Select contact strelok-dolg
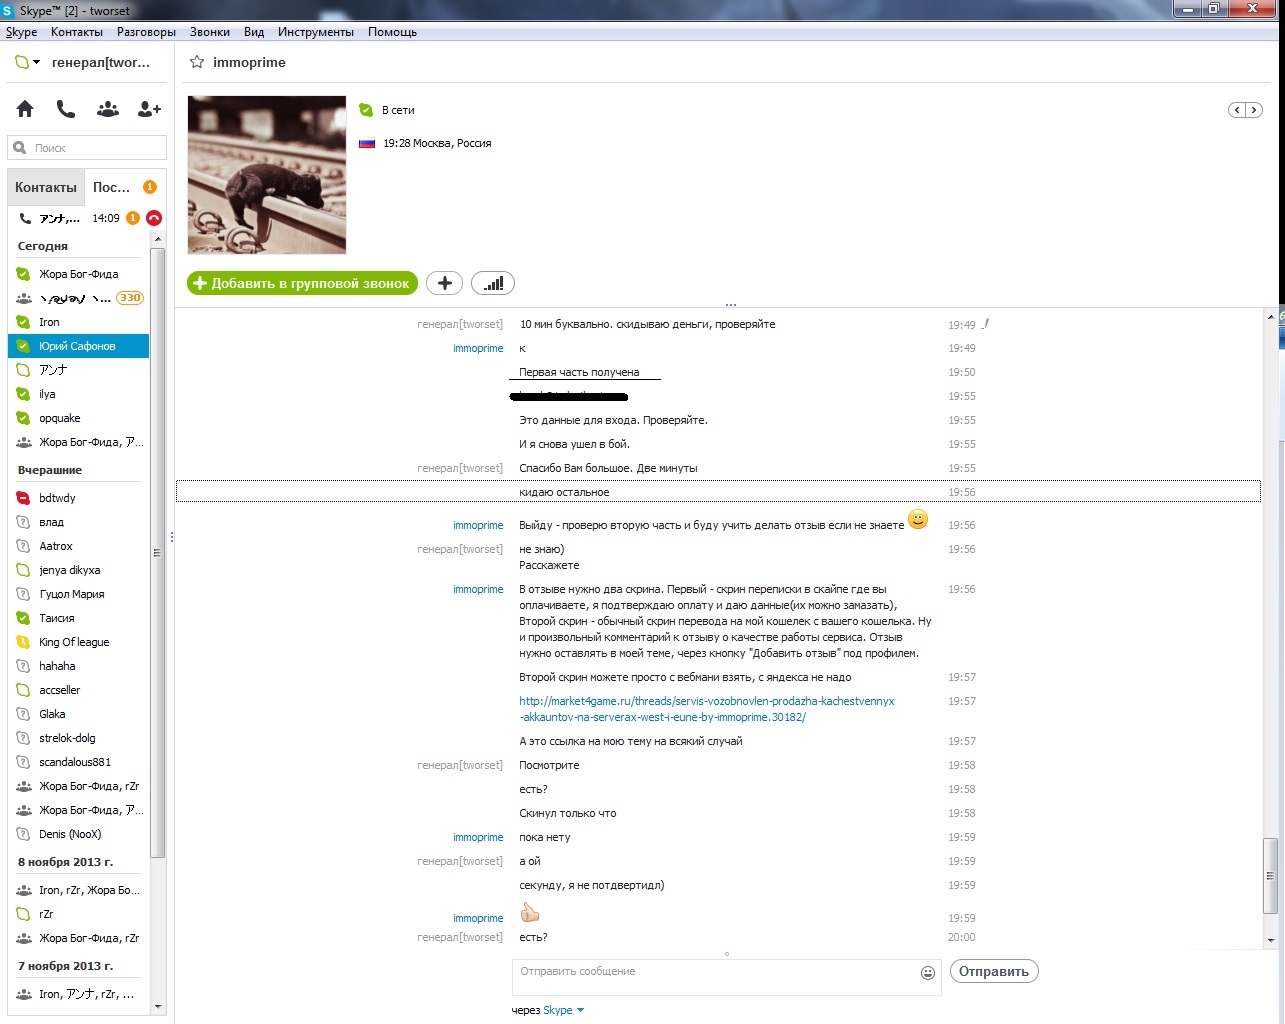1285x1024 pixels. [x=78, y=738]
